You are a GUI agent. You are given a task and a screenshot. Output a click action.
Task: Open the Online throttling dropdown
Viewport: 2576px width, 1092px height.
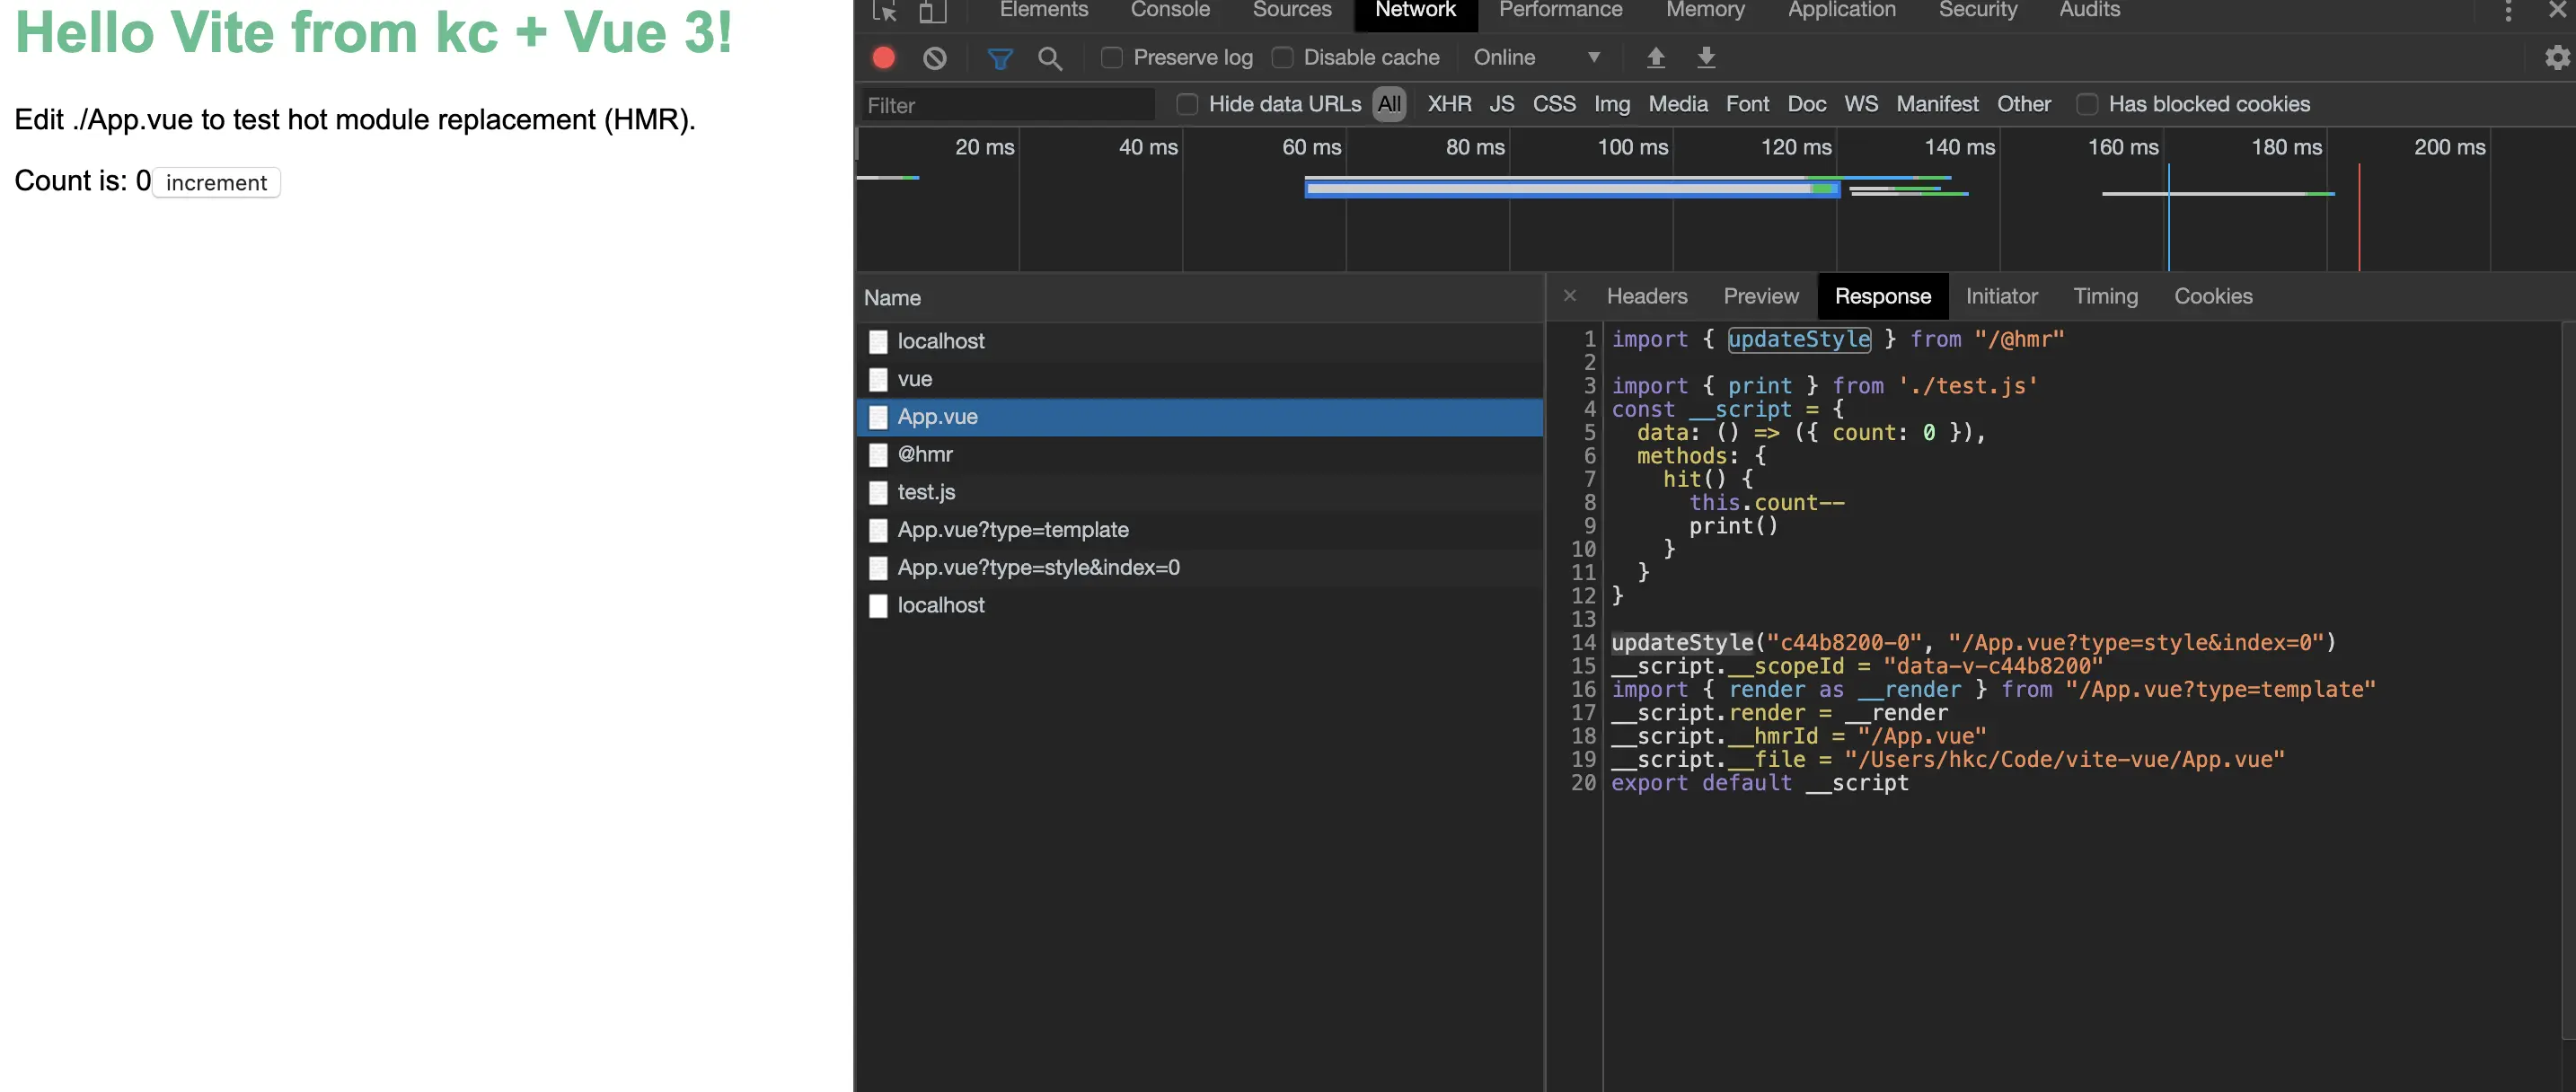(1536, 58)
